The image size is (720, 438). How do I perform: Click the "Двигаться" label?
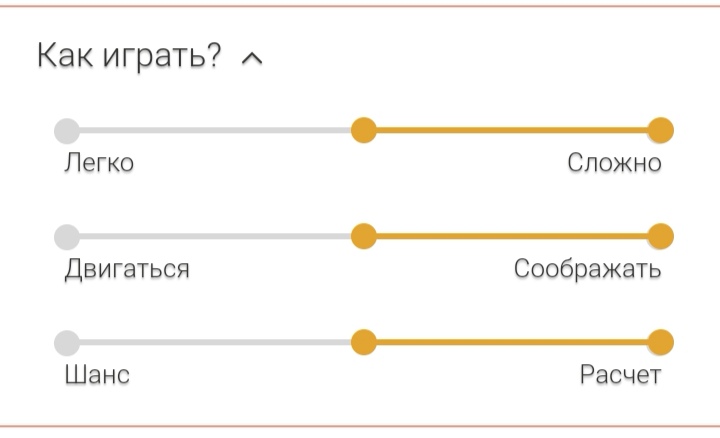click(126, 270)
